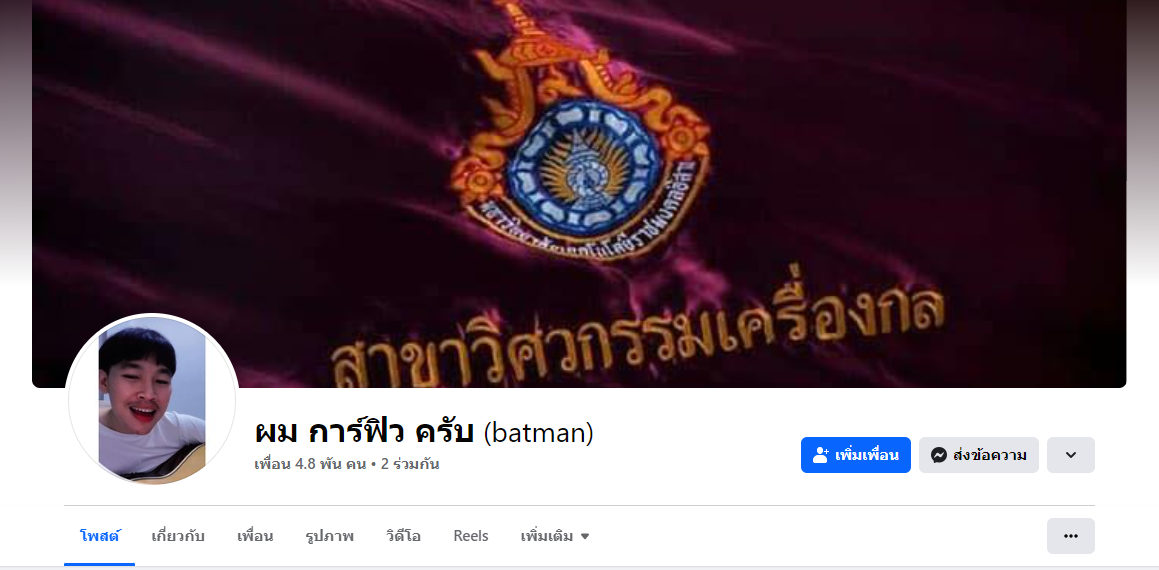Start a chat using ส่งข้อความ button
Viewport: 1159px width, 570px height.
coord(979,455)
